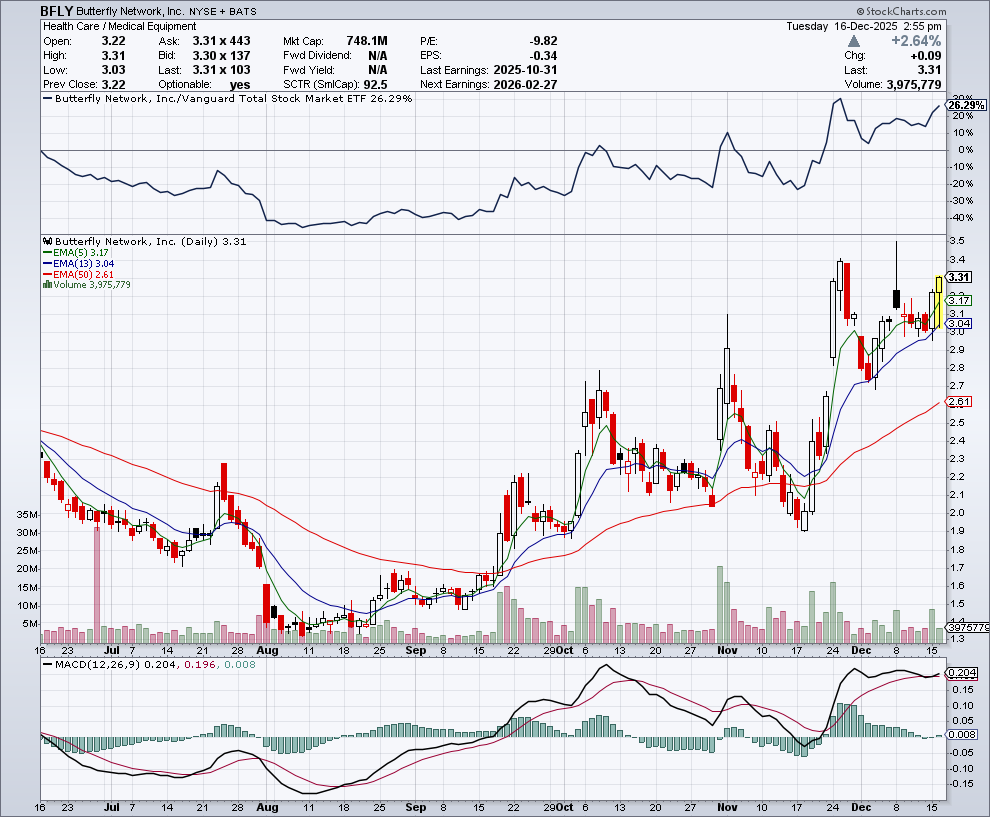The height and width of the screenshot is (817, 990).
Task: Click the gray up-arrow change indicator
Action: coord(854,41)
